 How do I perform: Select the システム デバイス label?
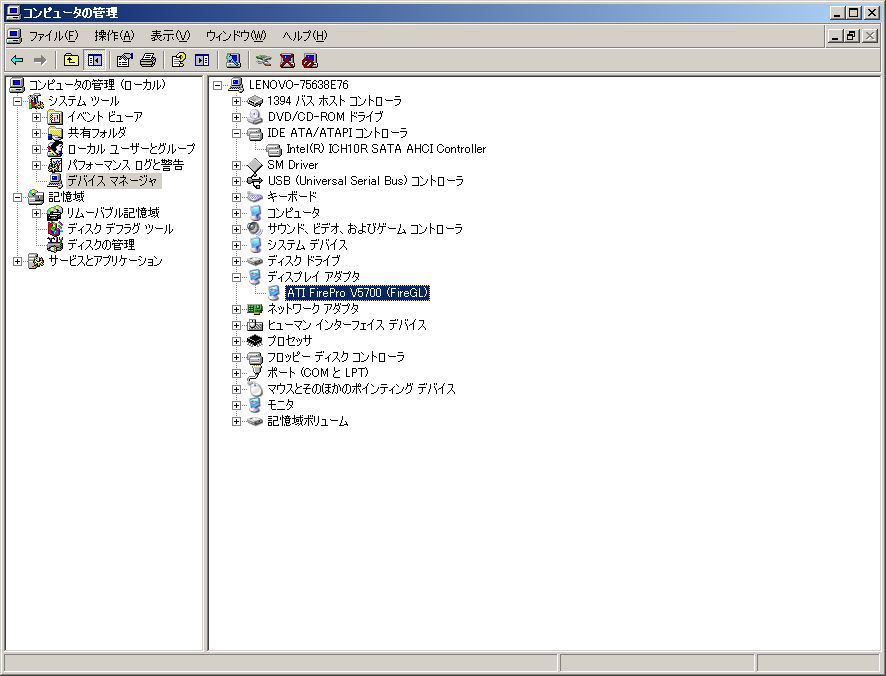point(307,245)
